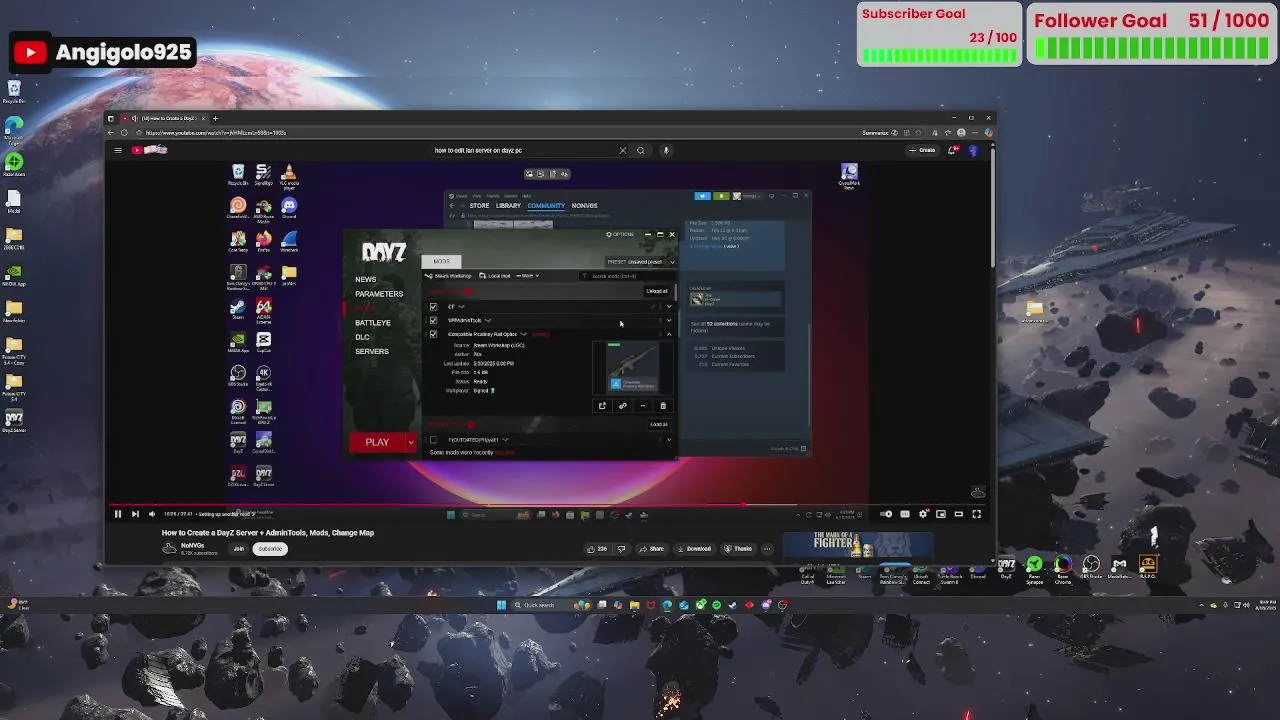This screenshot has width=1280, height=720.
Task: Uncheck Compatible Picatinny Rail Optics checkbox
Action: [x=433, y=334]
